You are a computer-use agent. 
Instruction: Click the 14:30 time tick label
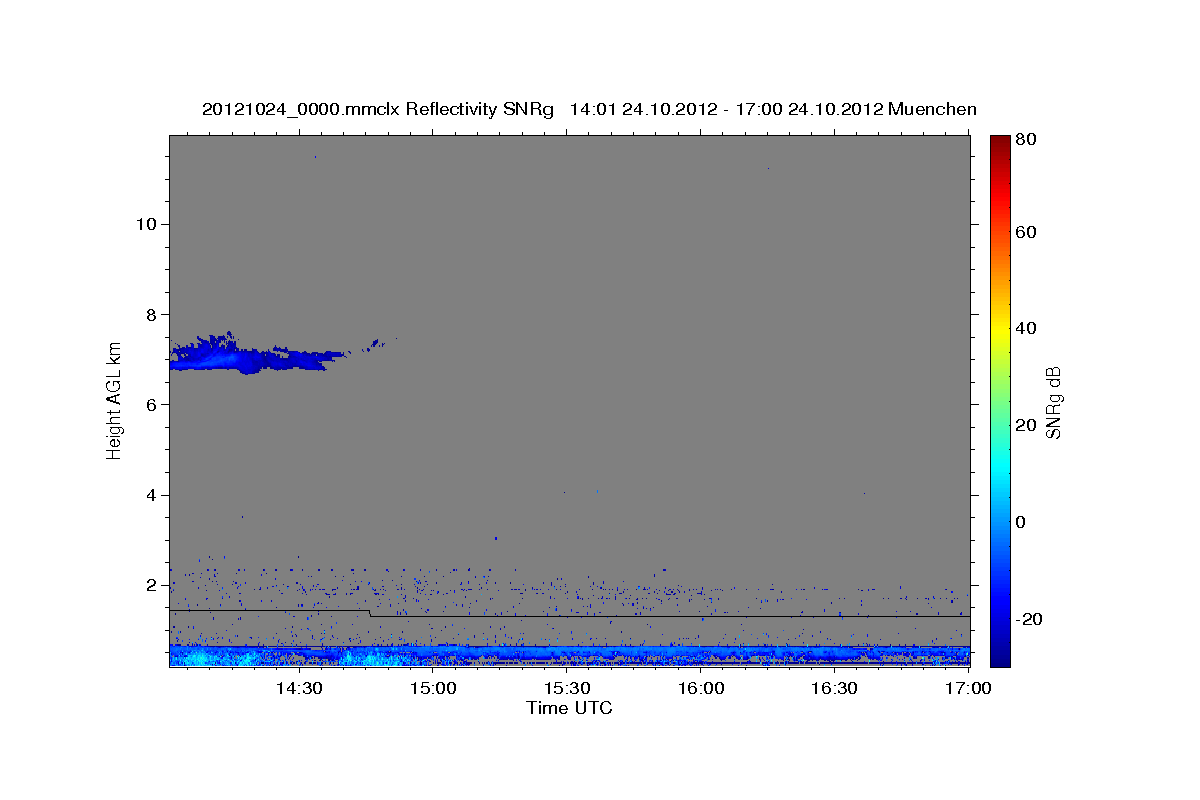pyautogui.click(x=298, y=688)
